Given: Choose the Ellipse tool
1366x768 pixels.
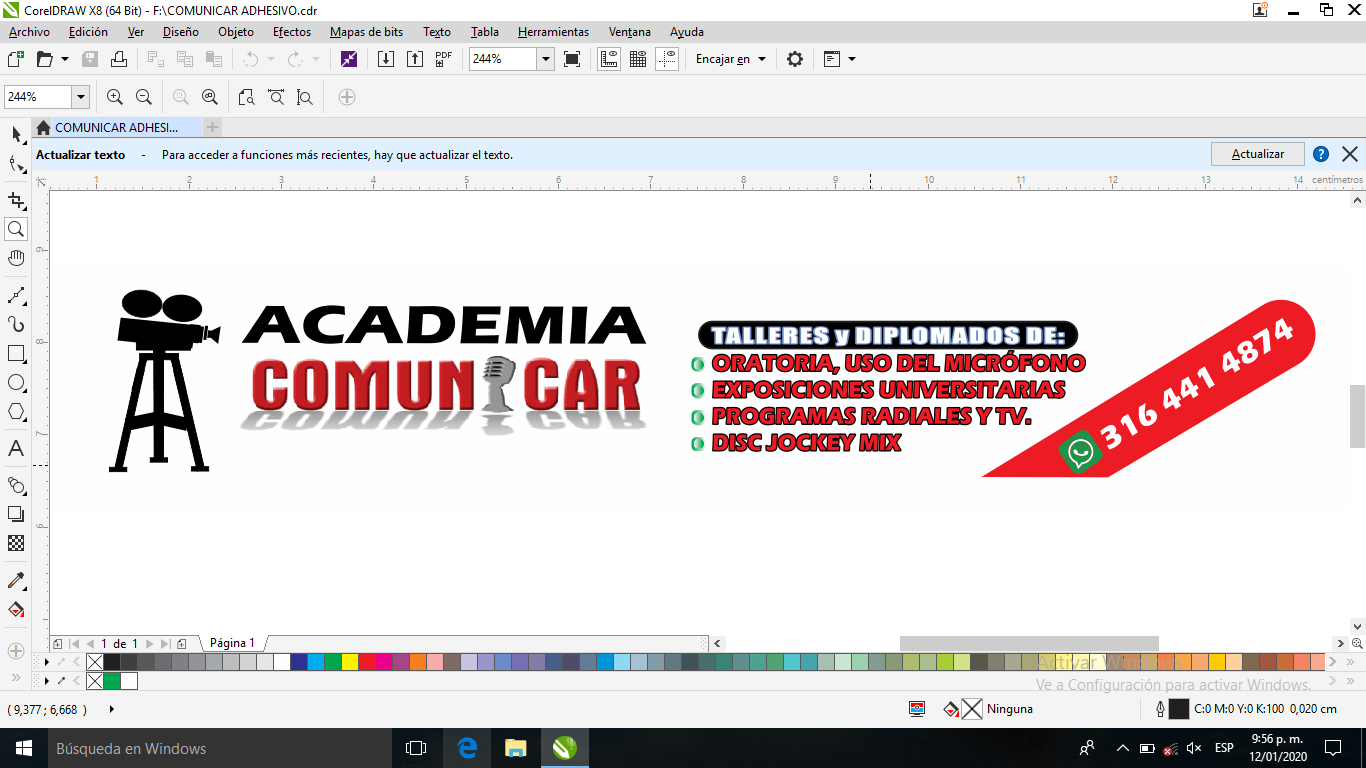Looking at the screenshot, I should 16,383.
